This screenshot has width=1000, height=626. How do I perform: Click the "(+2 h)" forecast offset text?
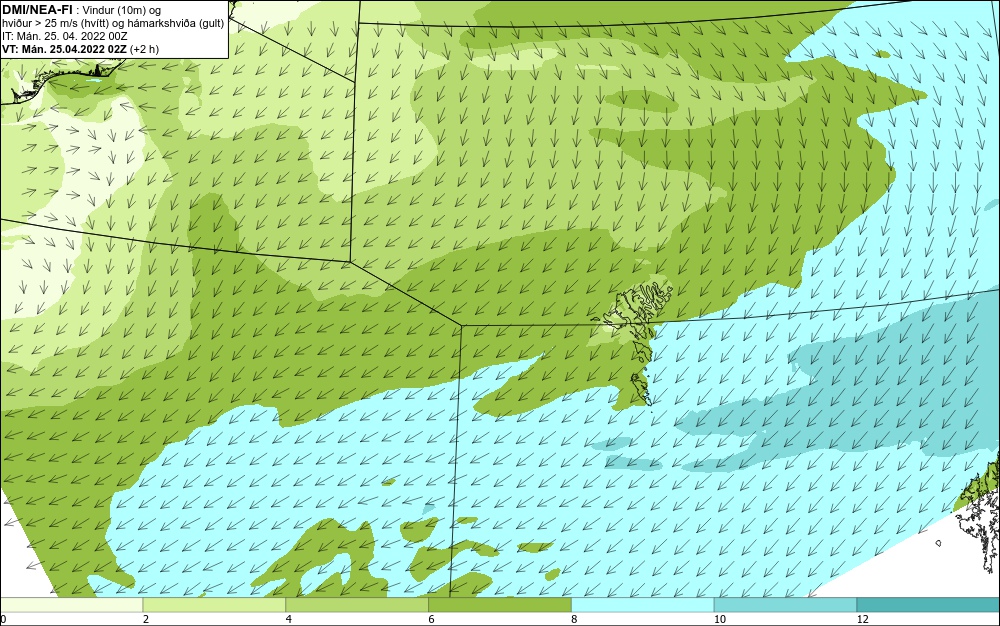(x=144, y=49)
